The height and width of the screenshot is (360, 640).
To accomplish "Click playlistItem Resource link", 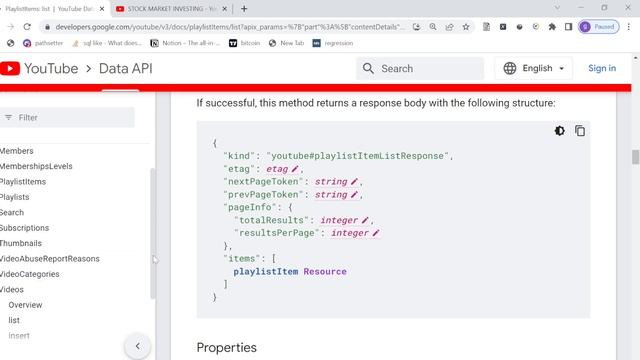I will (290, 271).
